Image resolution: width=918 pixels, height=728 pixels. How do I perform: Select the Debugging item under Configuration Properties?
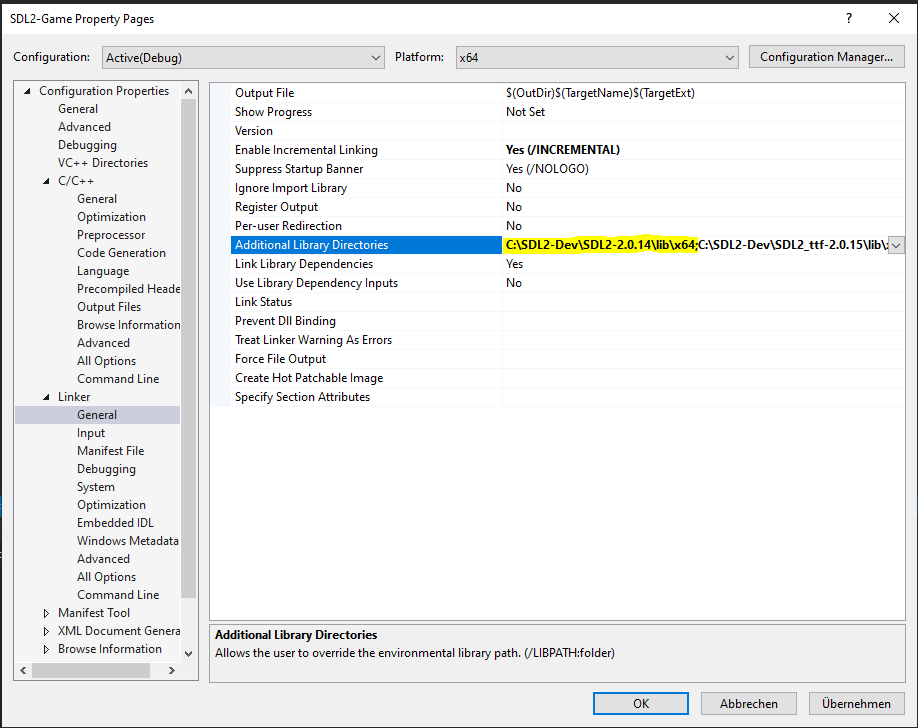point(87,145)
